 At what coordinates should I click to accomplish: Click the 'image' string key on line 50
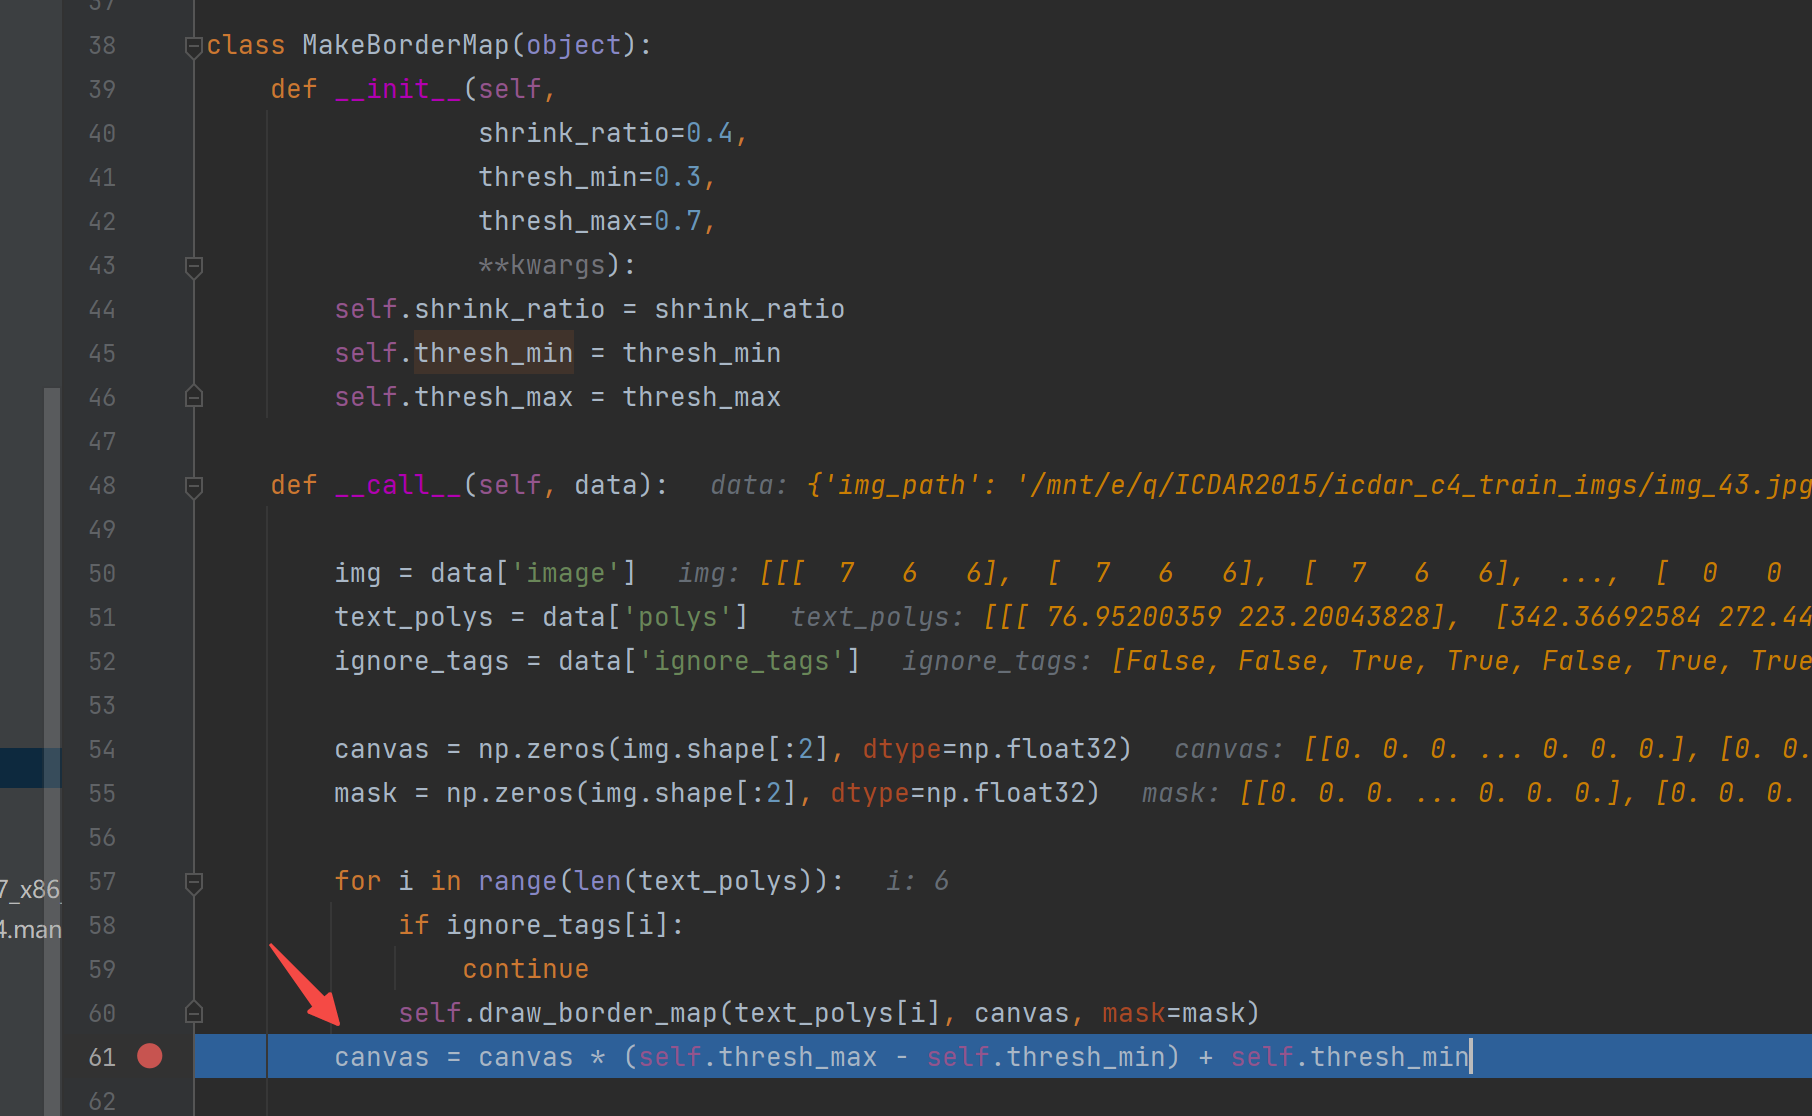(566, 573)
